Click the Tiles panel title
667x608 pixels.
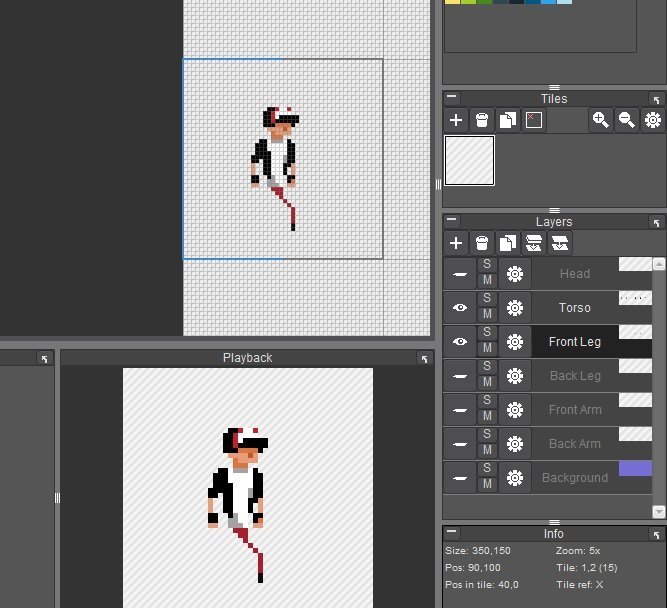click(x=554, y=99)
